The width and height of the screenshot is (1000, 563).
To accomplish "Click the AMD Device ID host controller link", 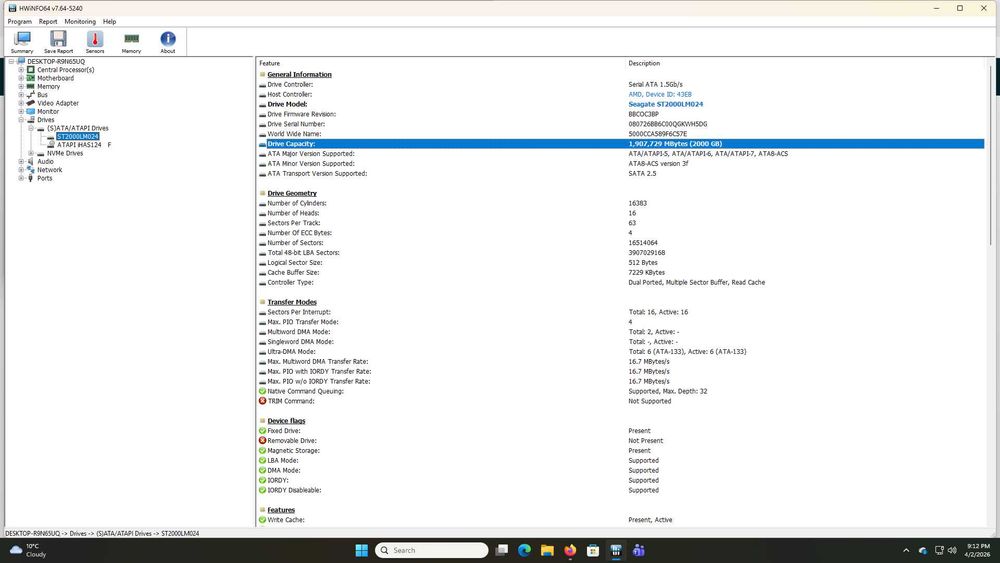I will tap(659, 94).
